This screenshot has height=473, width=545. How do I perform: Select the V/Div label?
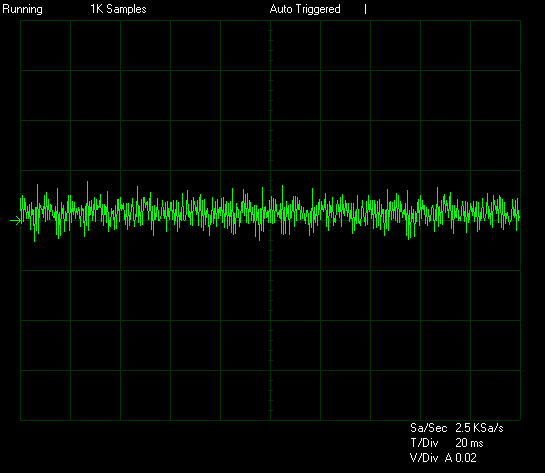click(424, 458)
